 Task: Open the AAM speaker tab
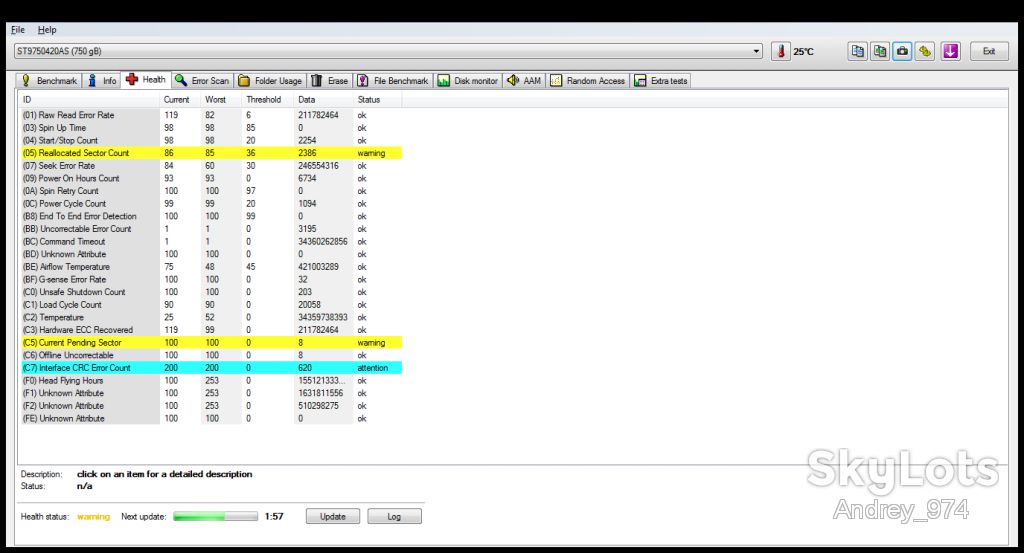524,80
